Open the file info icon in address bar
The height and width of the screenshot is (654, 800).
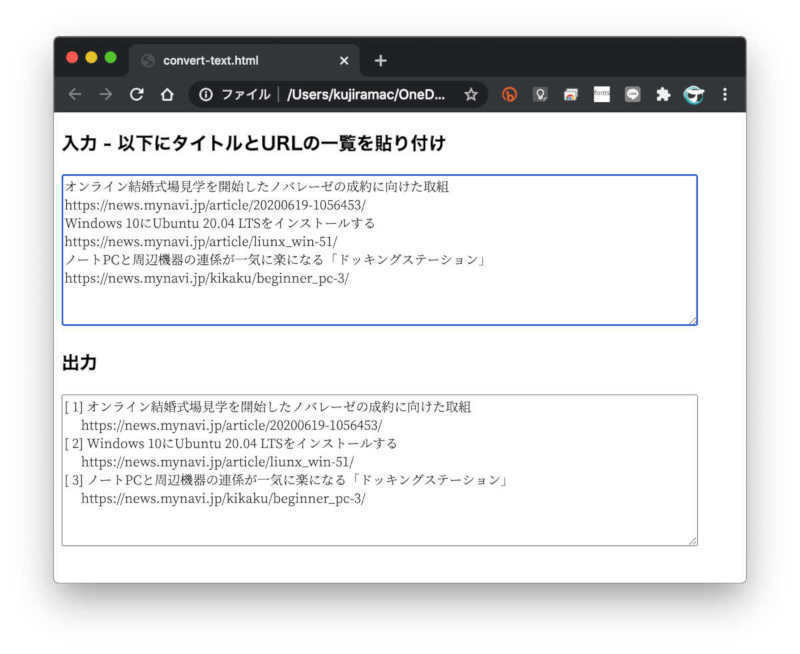click(x=206, y=94)
